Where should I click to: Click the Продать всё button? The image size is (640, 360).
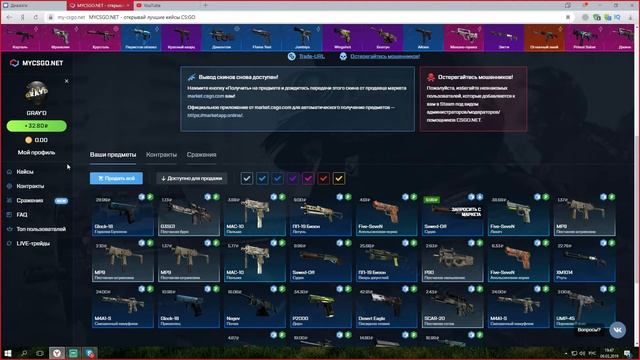pyautogui.click(x=116, y=178)
